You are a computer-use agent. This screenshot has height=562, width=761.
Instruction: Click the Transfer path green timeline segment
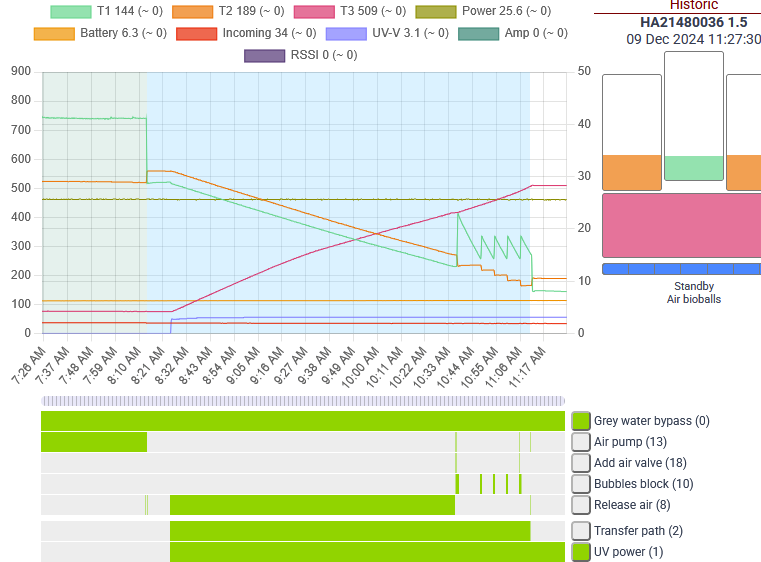350,531
